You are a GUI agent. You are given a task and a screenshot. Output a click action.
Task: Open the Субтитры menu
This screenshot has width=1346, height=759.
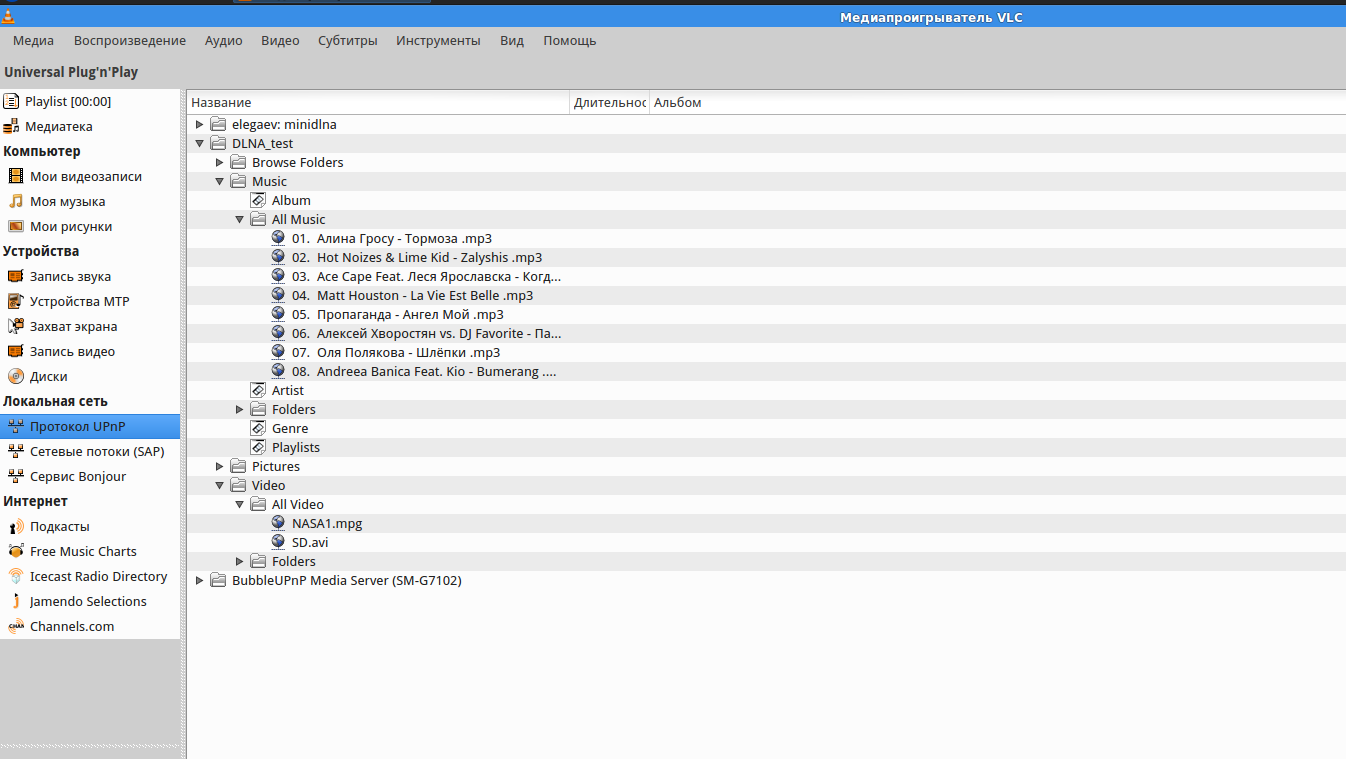pos(348,41)
